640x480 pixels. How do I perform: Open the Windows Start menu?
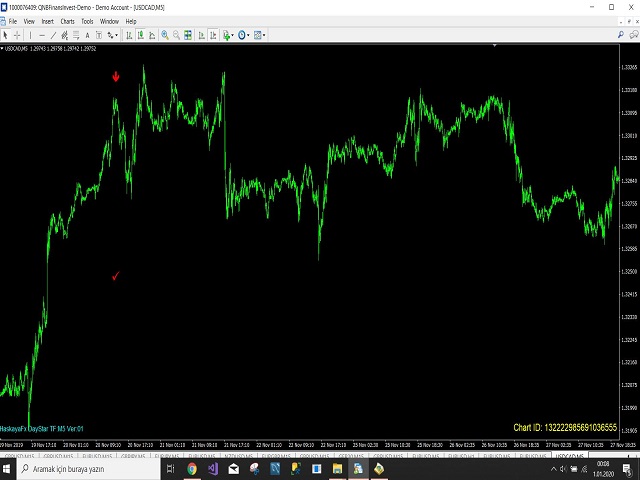pos(8,469)
